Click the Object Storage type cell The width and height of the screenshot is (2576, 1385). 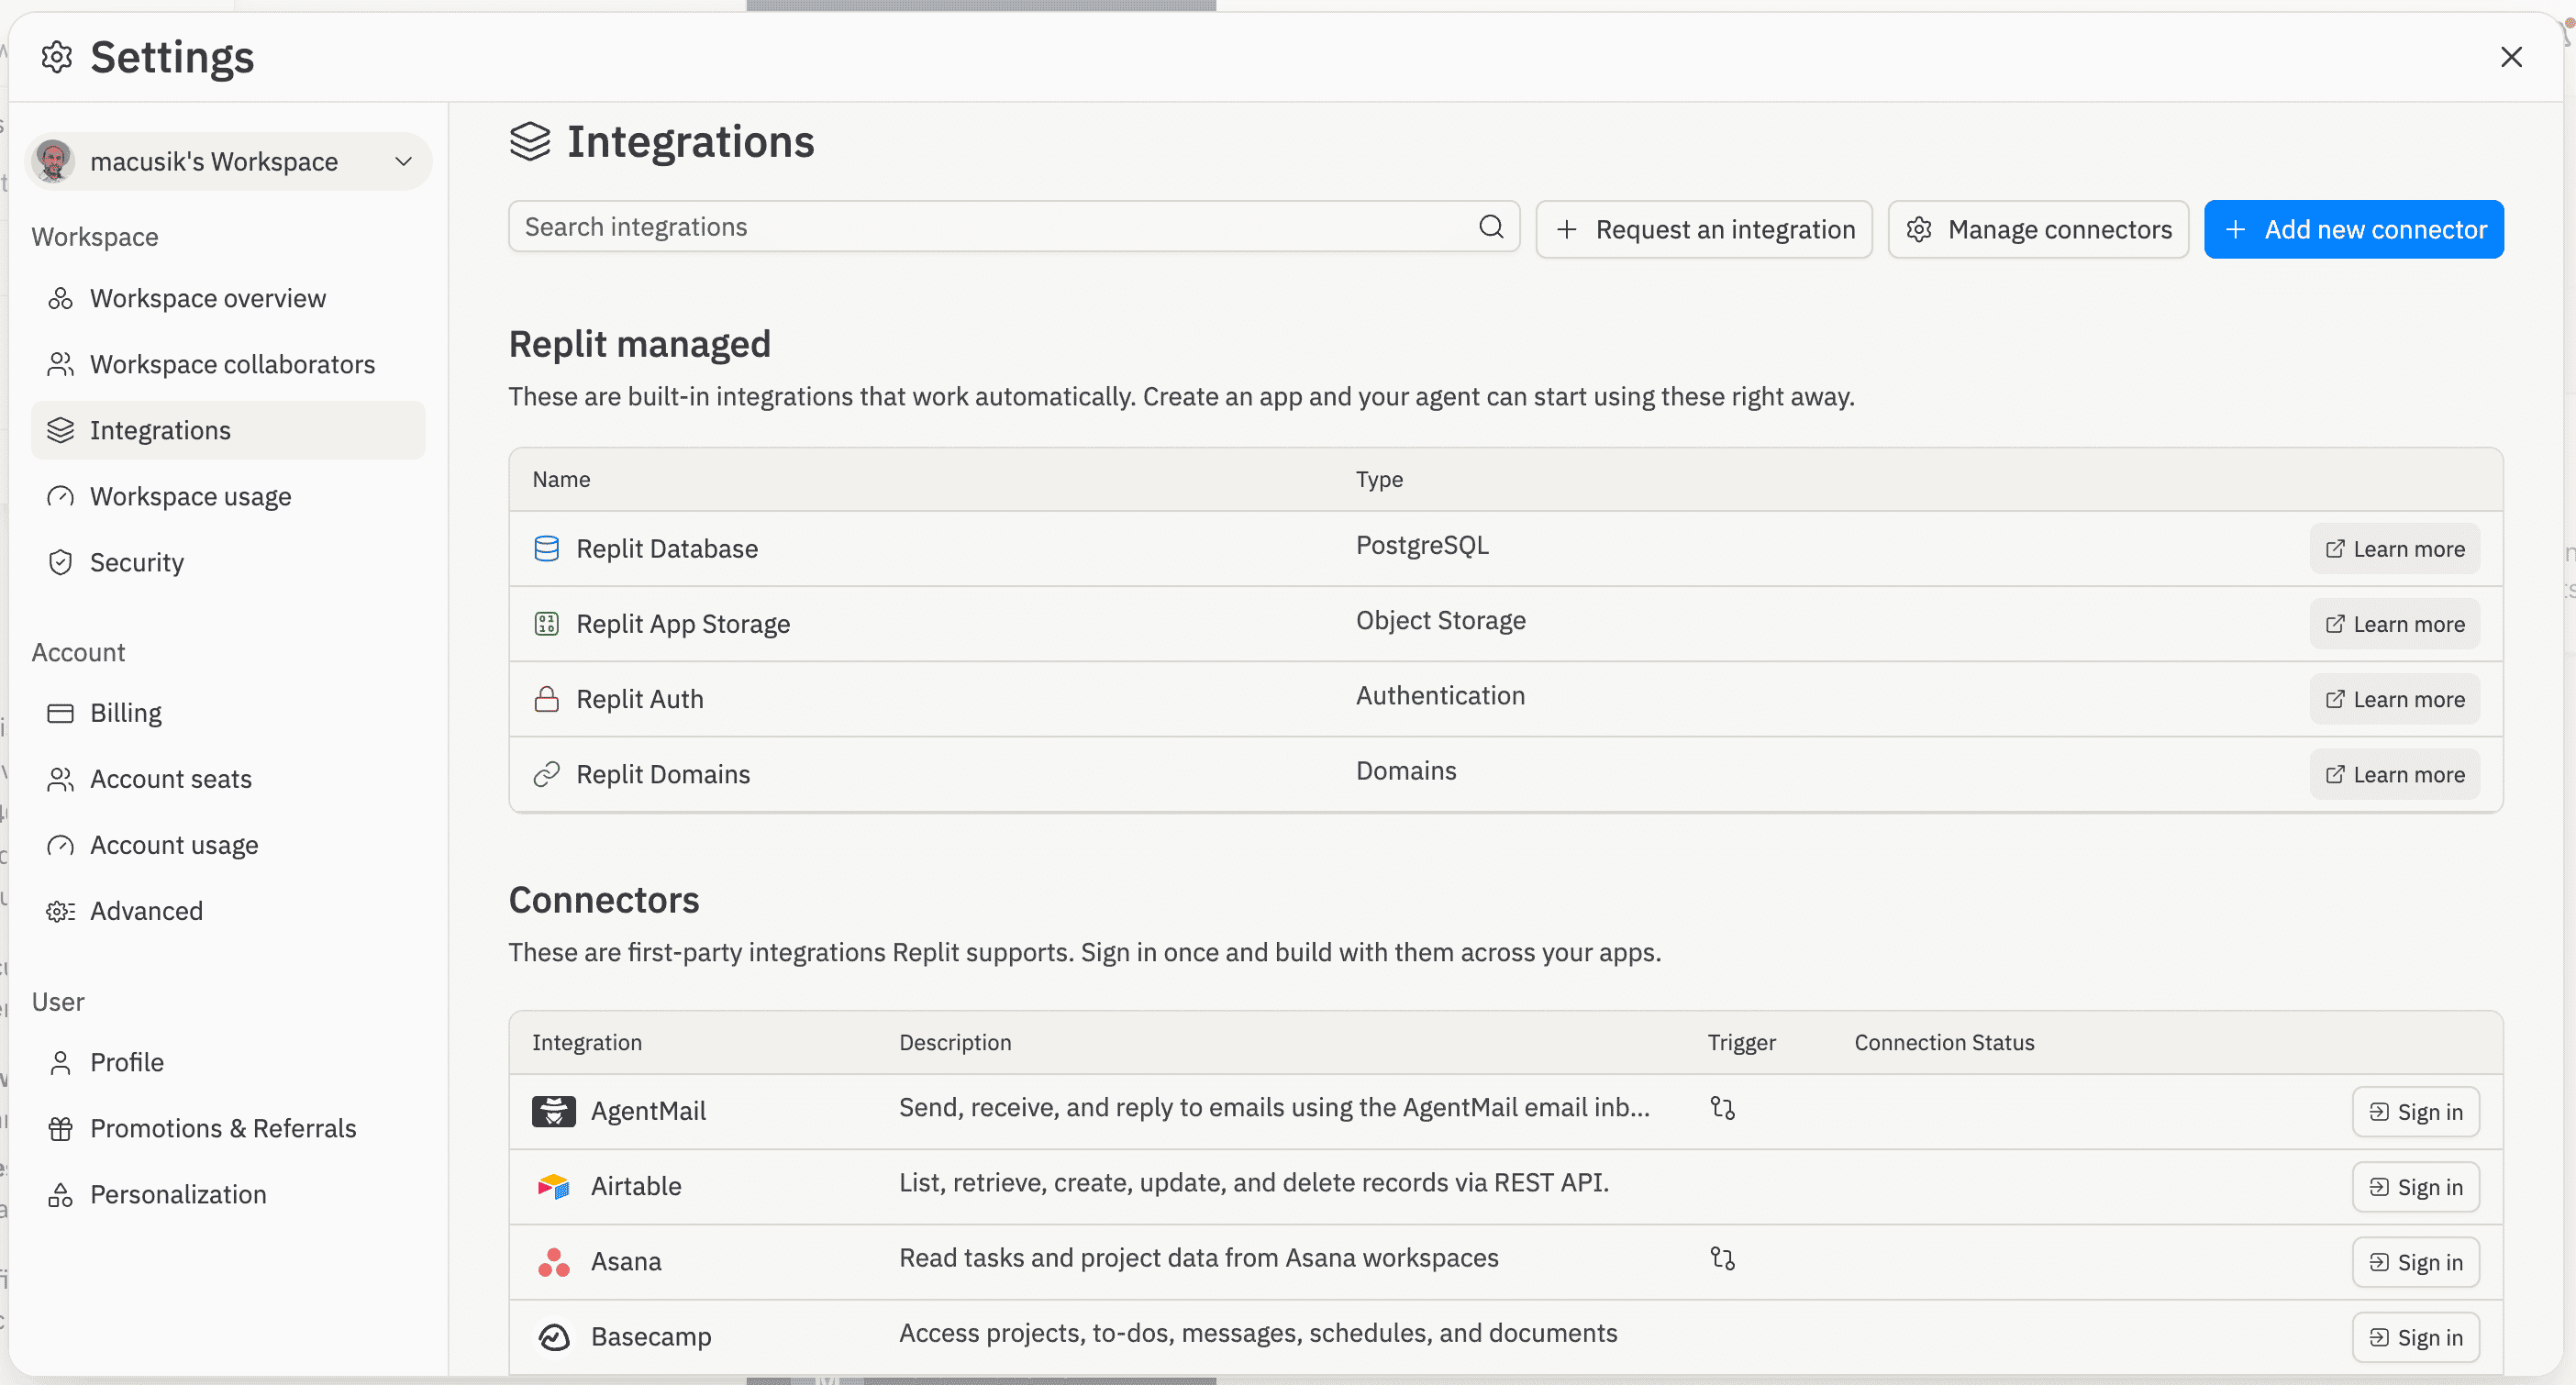tap(1440, 620)
